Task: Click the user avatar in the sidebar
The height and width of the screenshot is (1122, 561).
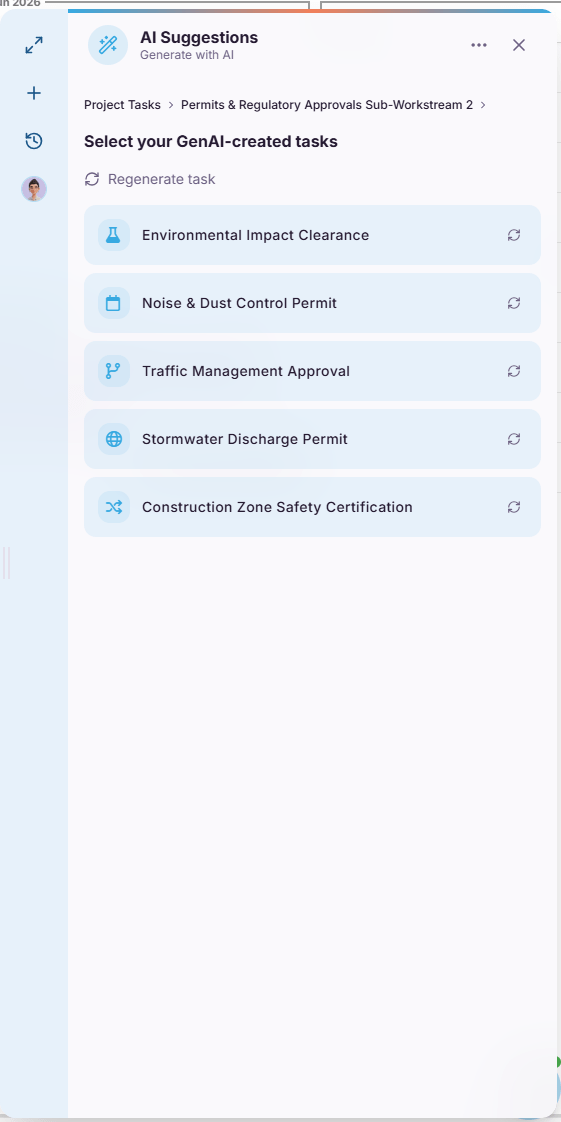Action: tap(34, 189)
